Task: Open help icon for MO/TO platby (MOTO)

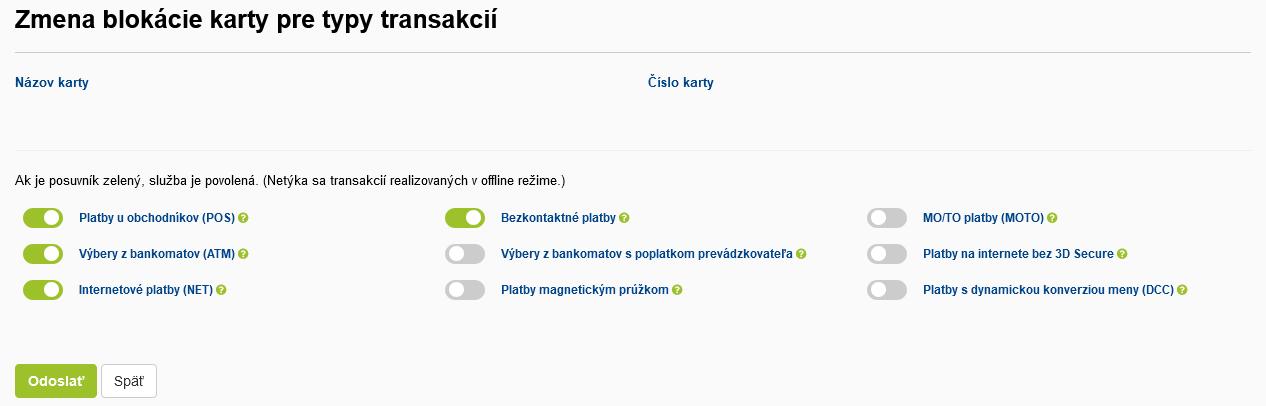Action: [1052, 218]
